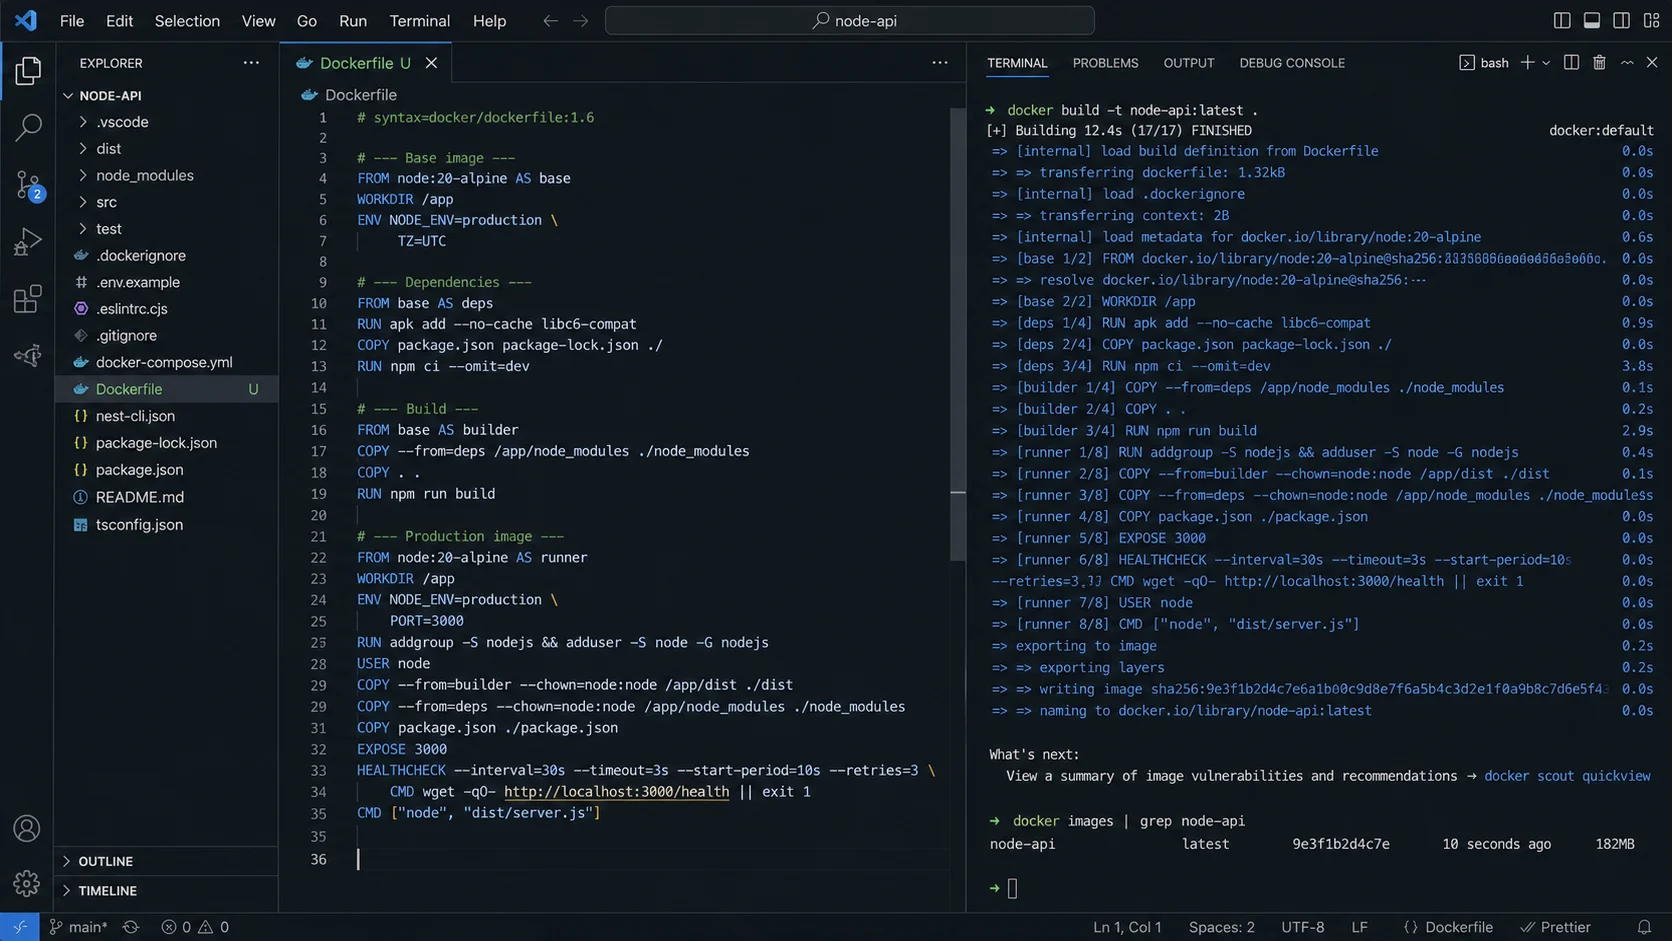Change indentation via Spaces: 2
This screenshot has height=941, width=1672.
pyautogui.click(x=1221, y=927)
